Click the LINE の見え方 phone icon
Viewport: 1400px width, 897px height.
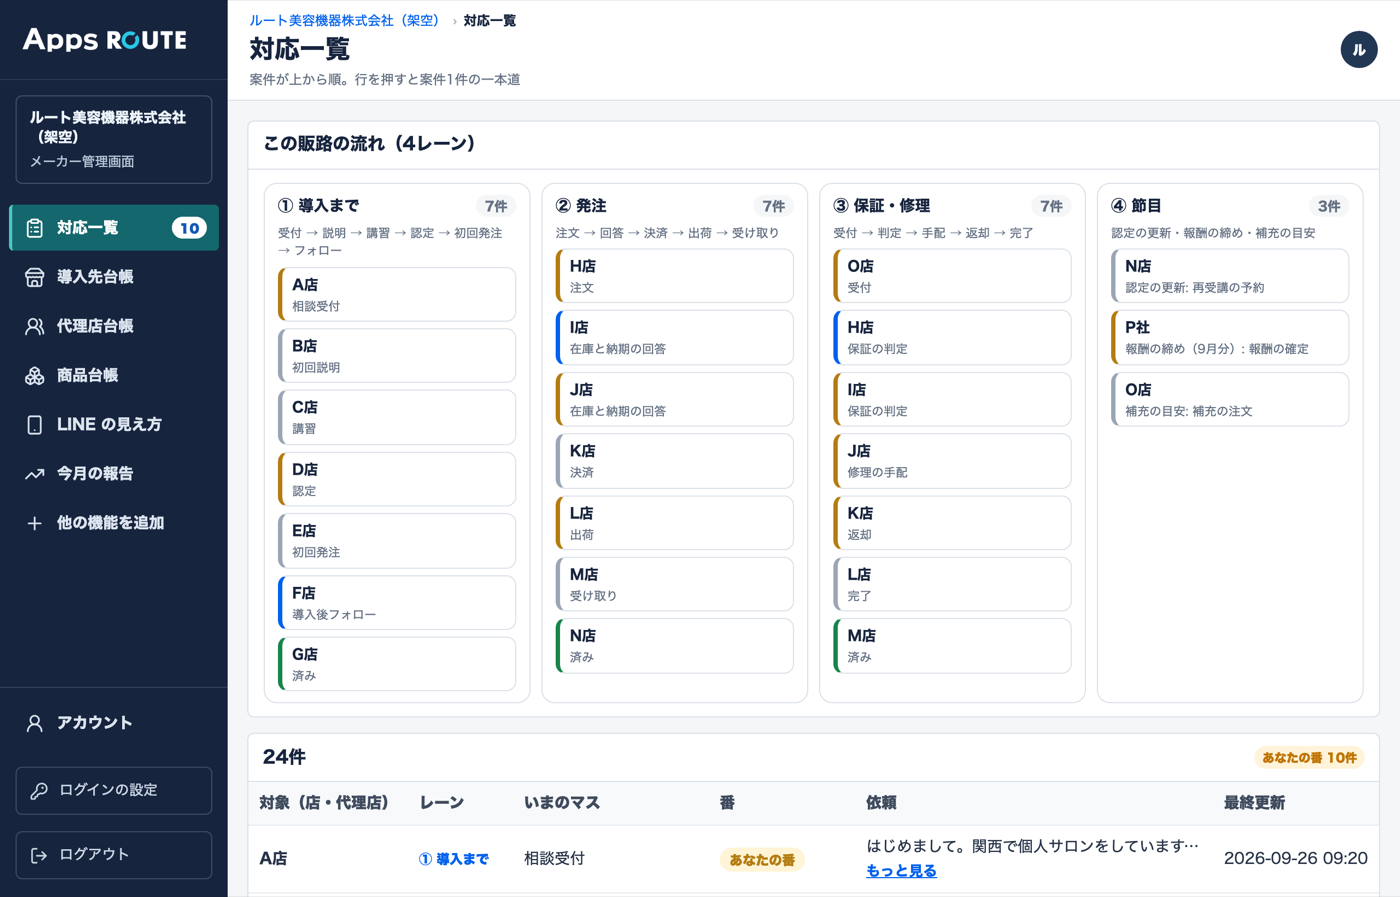pos(35,424)
